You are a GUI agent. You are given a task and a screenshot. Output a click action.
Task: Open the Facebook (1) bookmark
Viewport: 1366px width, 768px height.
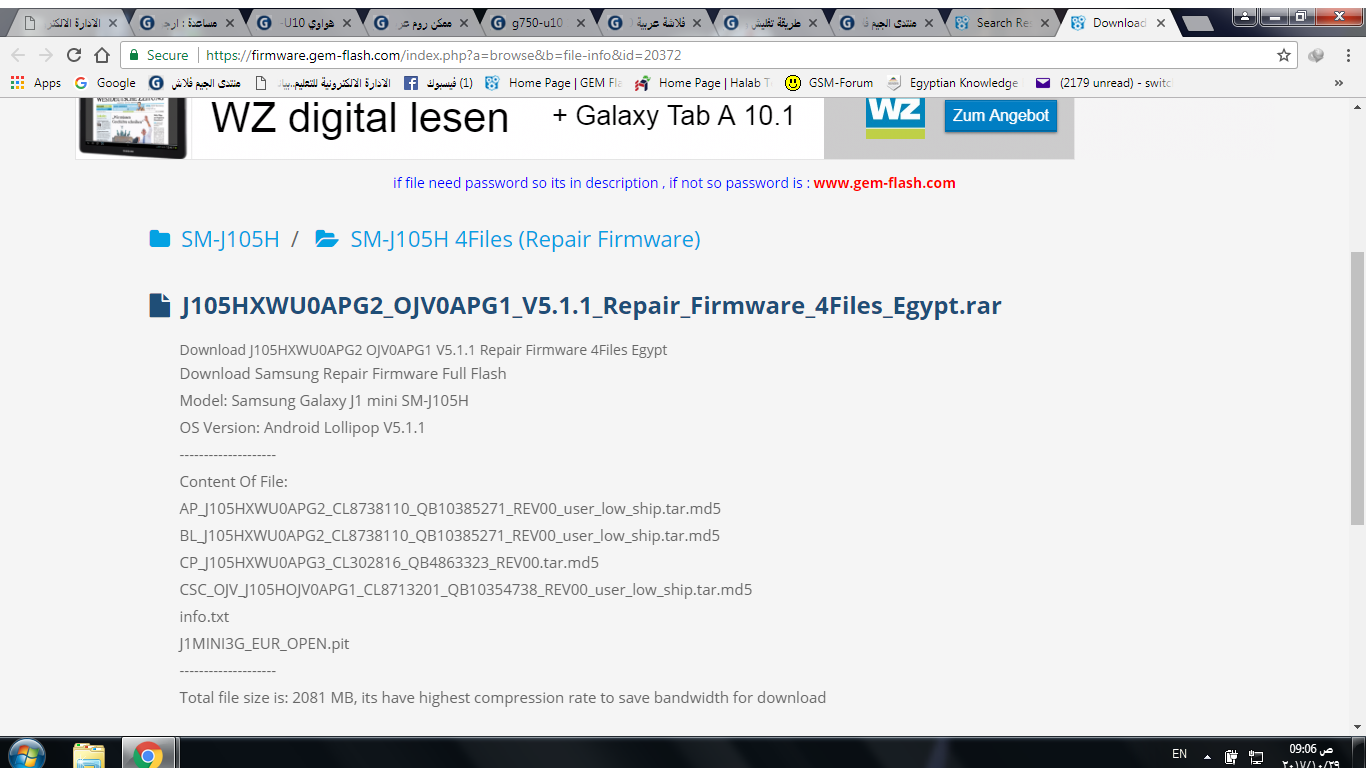coord(438,83)
